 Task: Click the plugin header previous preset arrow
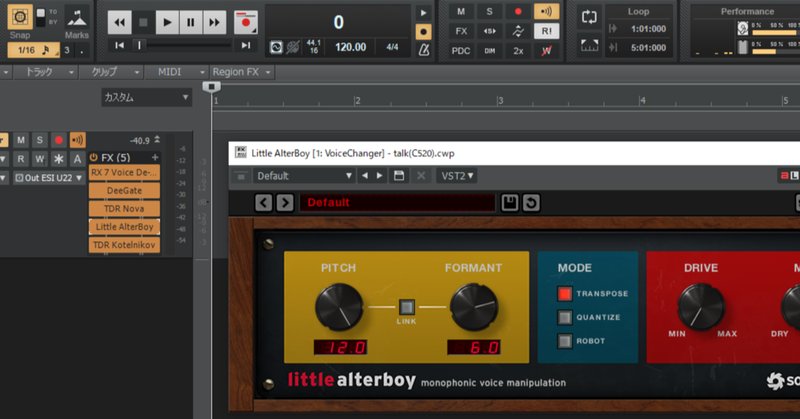pyautogui.click(x=365, y=176)
